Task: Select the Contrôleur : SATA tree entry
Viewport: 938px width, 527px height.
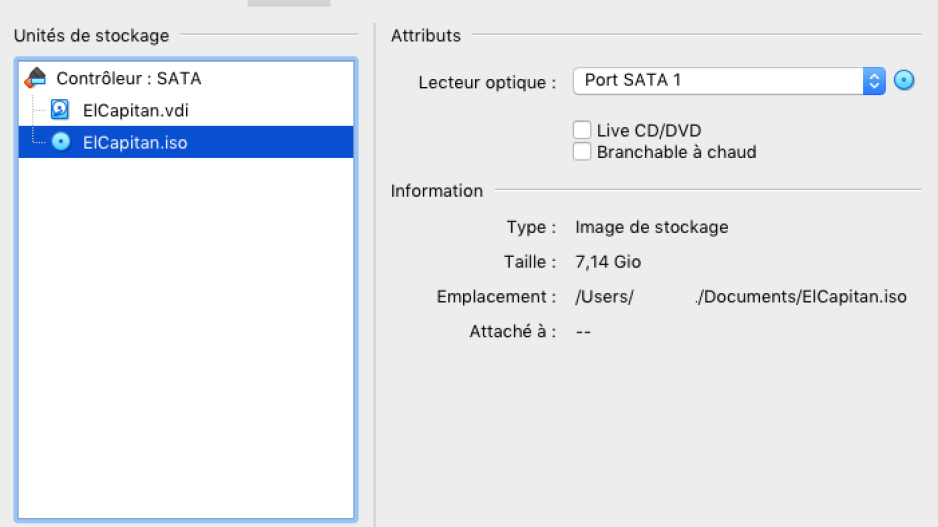Action: click(128, 78)
